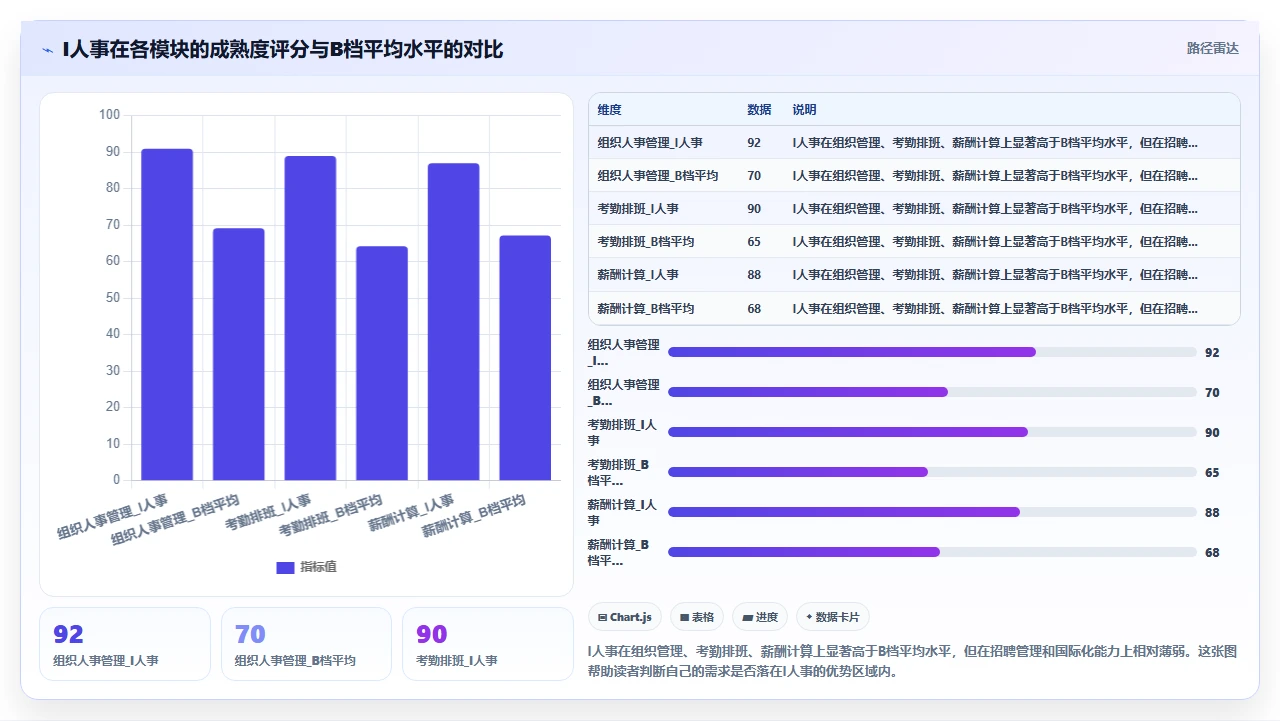Select the 表格 chip
This screenshot has width=1280, height=721.
(697, 617)
